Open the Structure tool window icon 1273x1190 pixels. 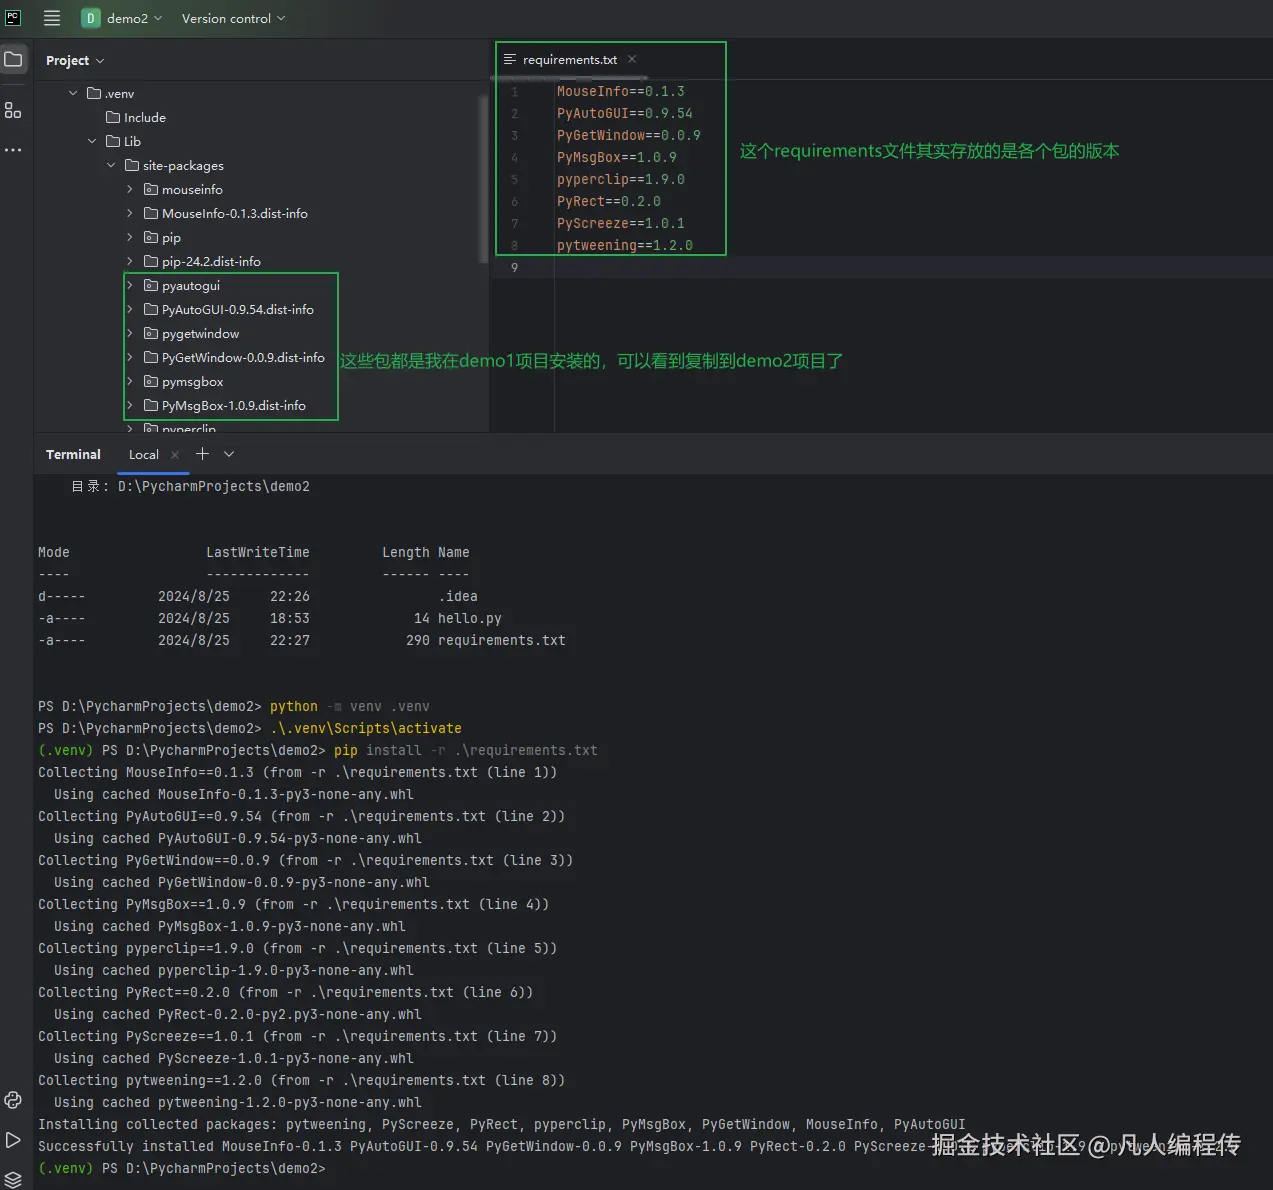[13, 111]
